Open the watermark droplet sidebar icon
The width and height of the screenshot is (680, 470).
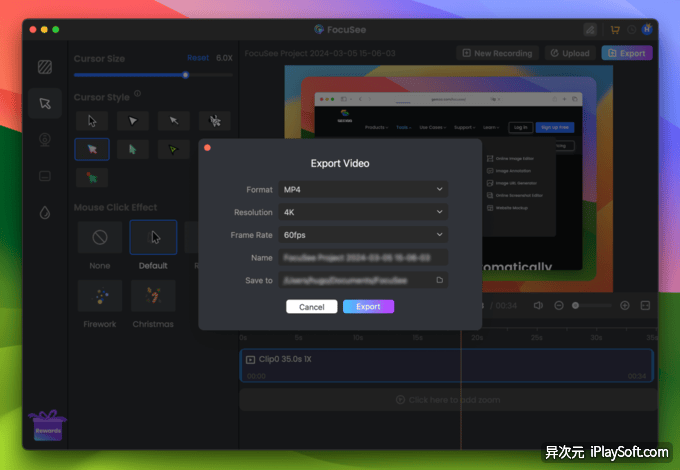pyautogui.click(x=45, y=212)
